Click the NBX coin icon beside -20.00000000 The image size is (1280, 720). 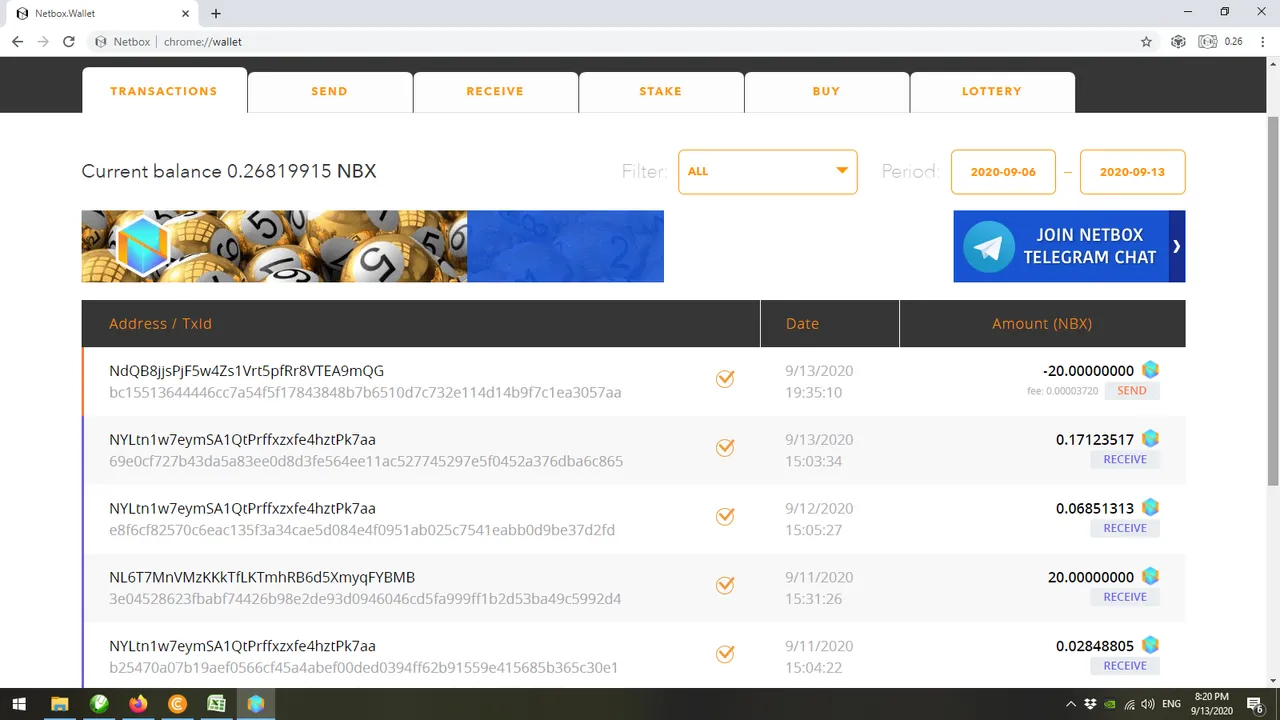coord(1151,370)
